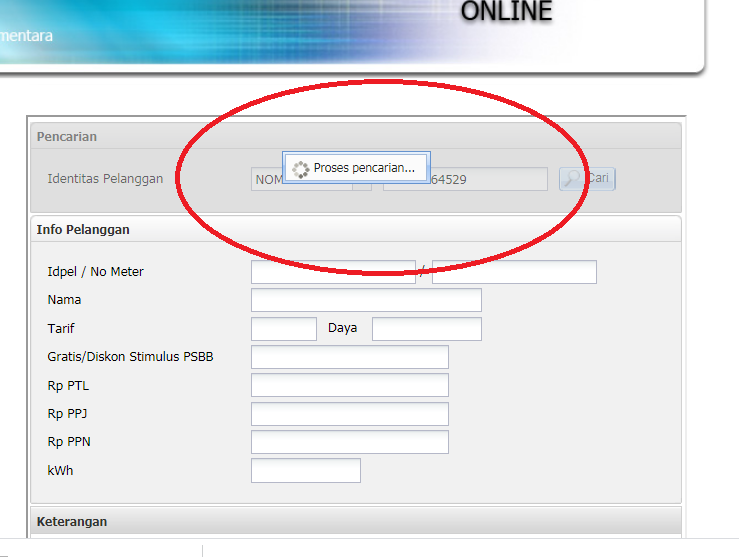Click the Tarif label
Image resolution: width=739 pixels, height=557 pixels.
[x=61, y=328]
